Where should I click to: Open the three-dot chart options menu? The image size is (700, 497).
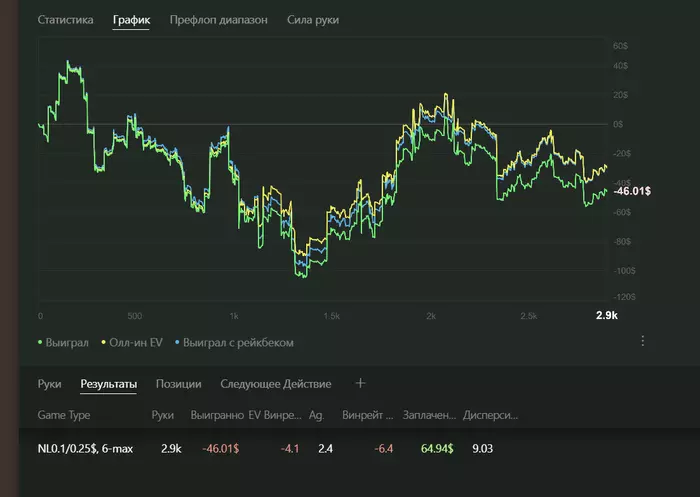click(642, 341)
